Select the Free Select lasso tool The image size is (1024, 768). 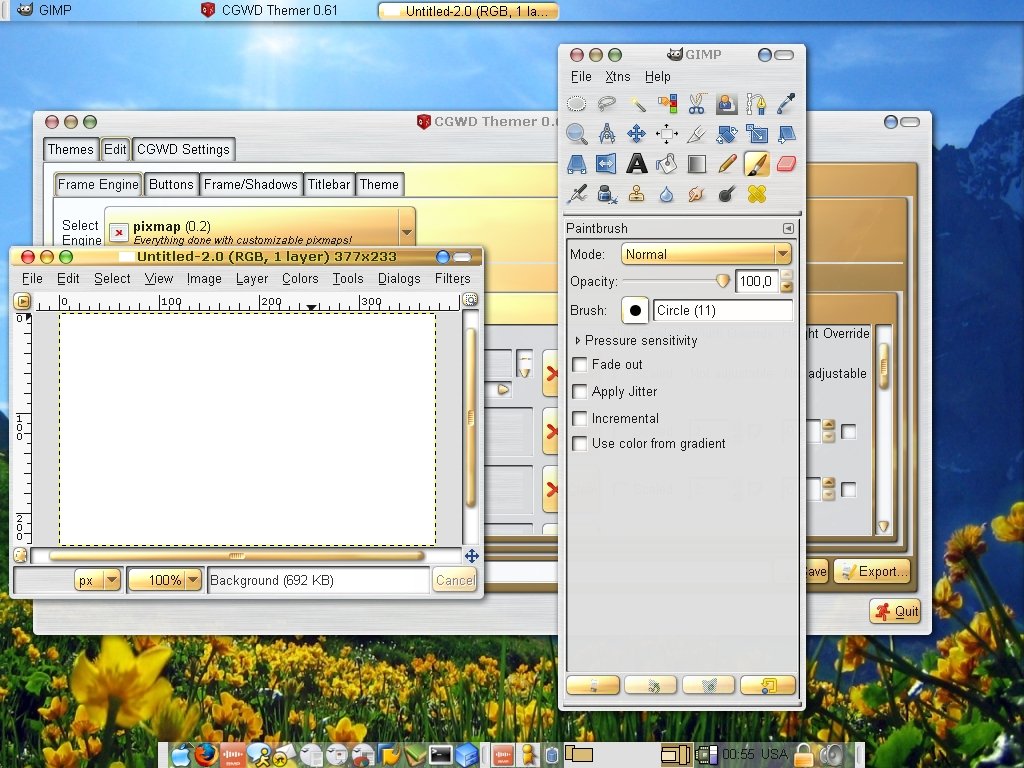607,104
